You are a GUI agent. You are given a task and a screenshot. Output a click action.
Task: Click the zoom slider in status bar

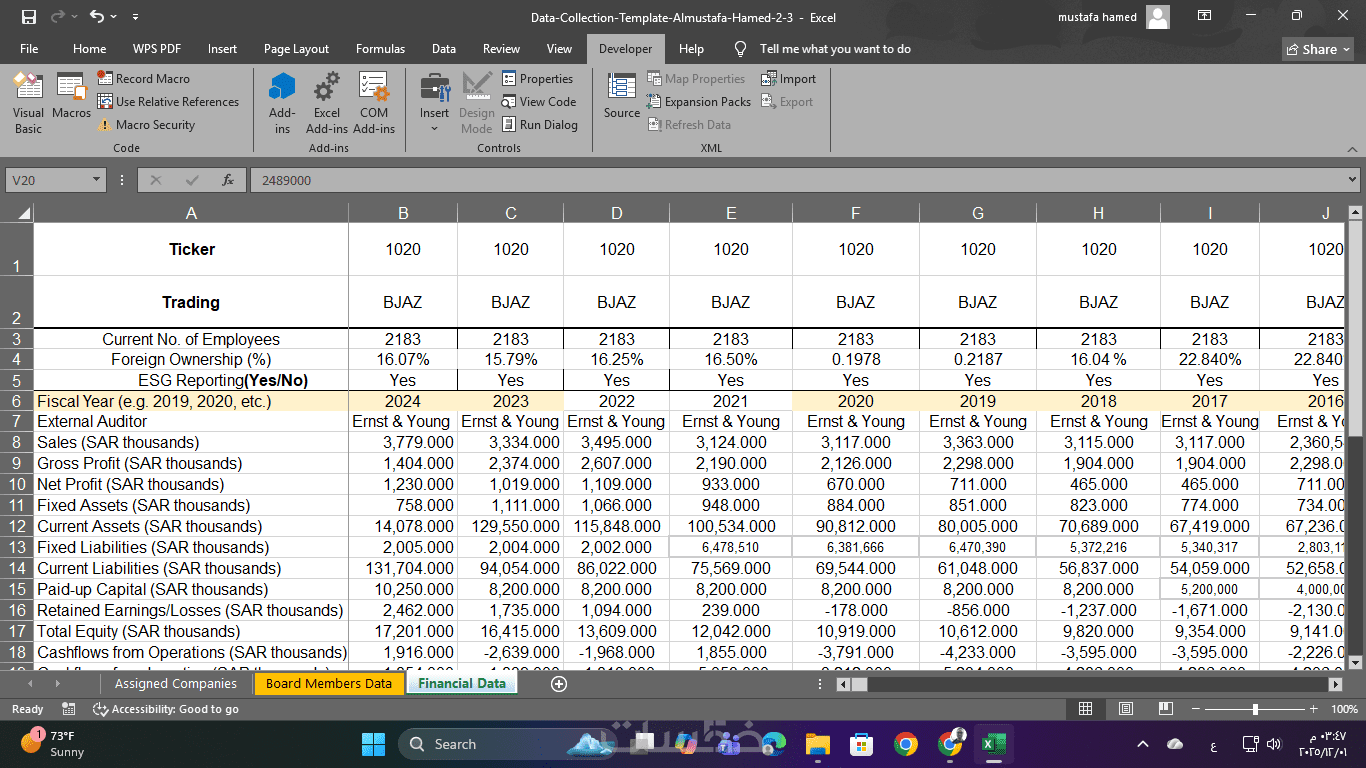(1256, 709)
